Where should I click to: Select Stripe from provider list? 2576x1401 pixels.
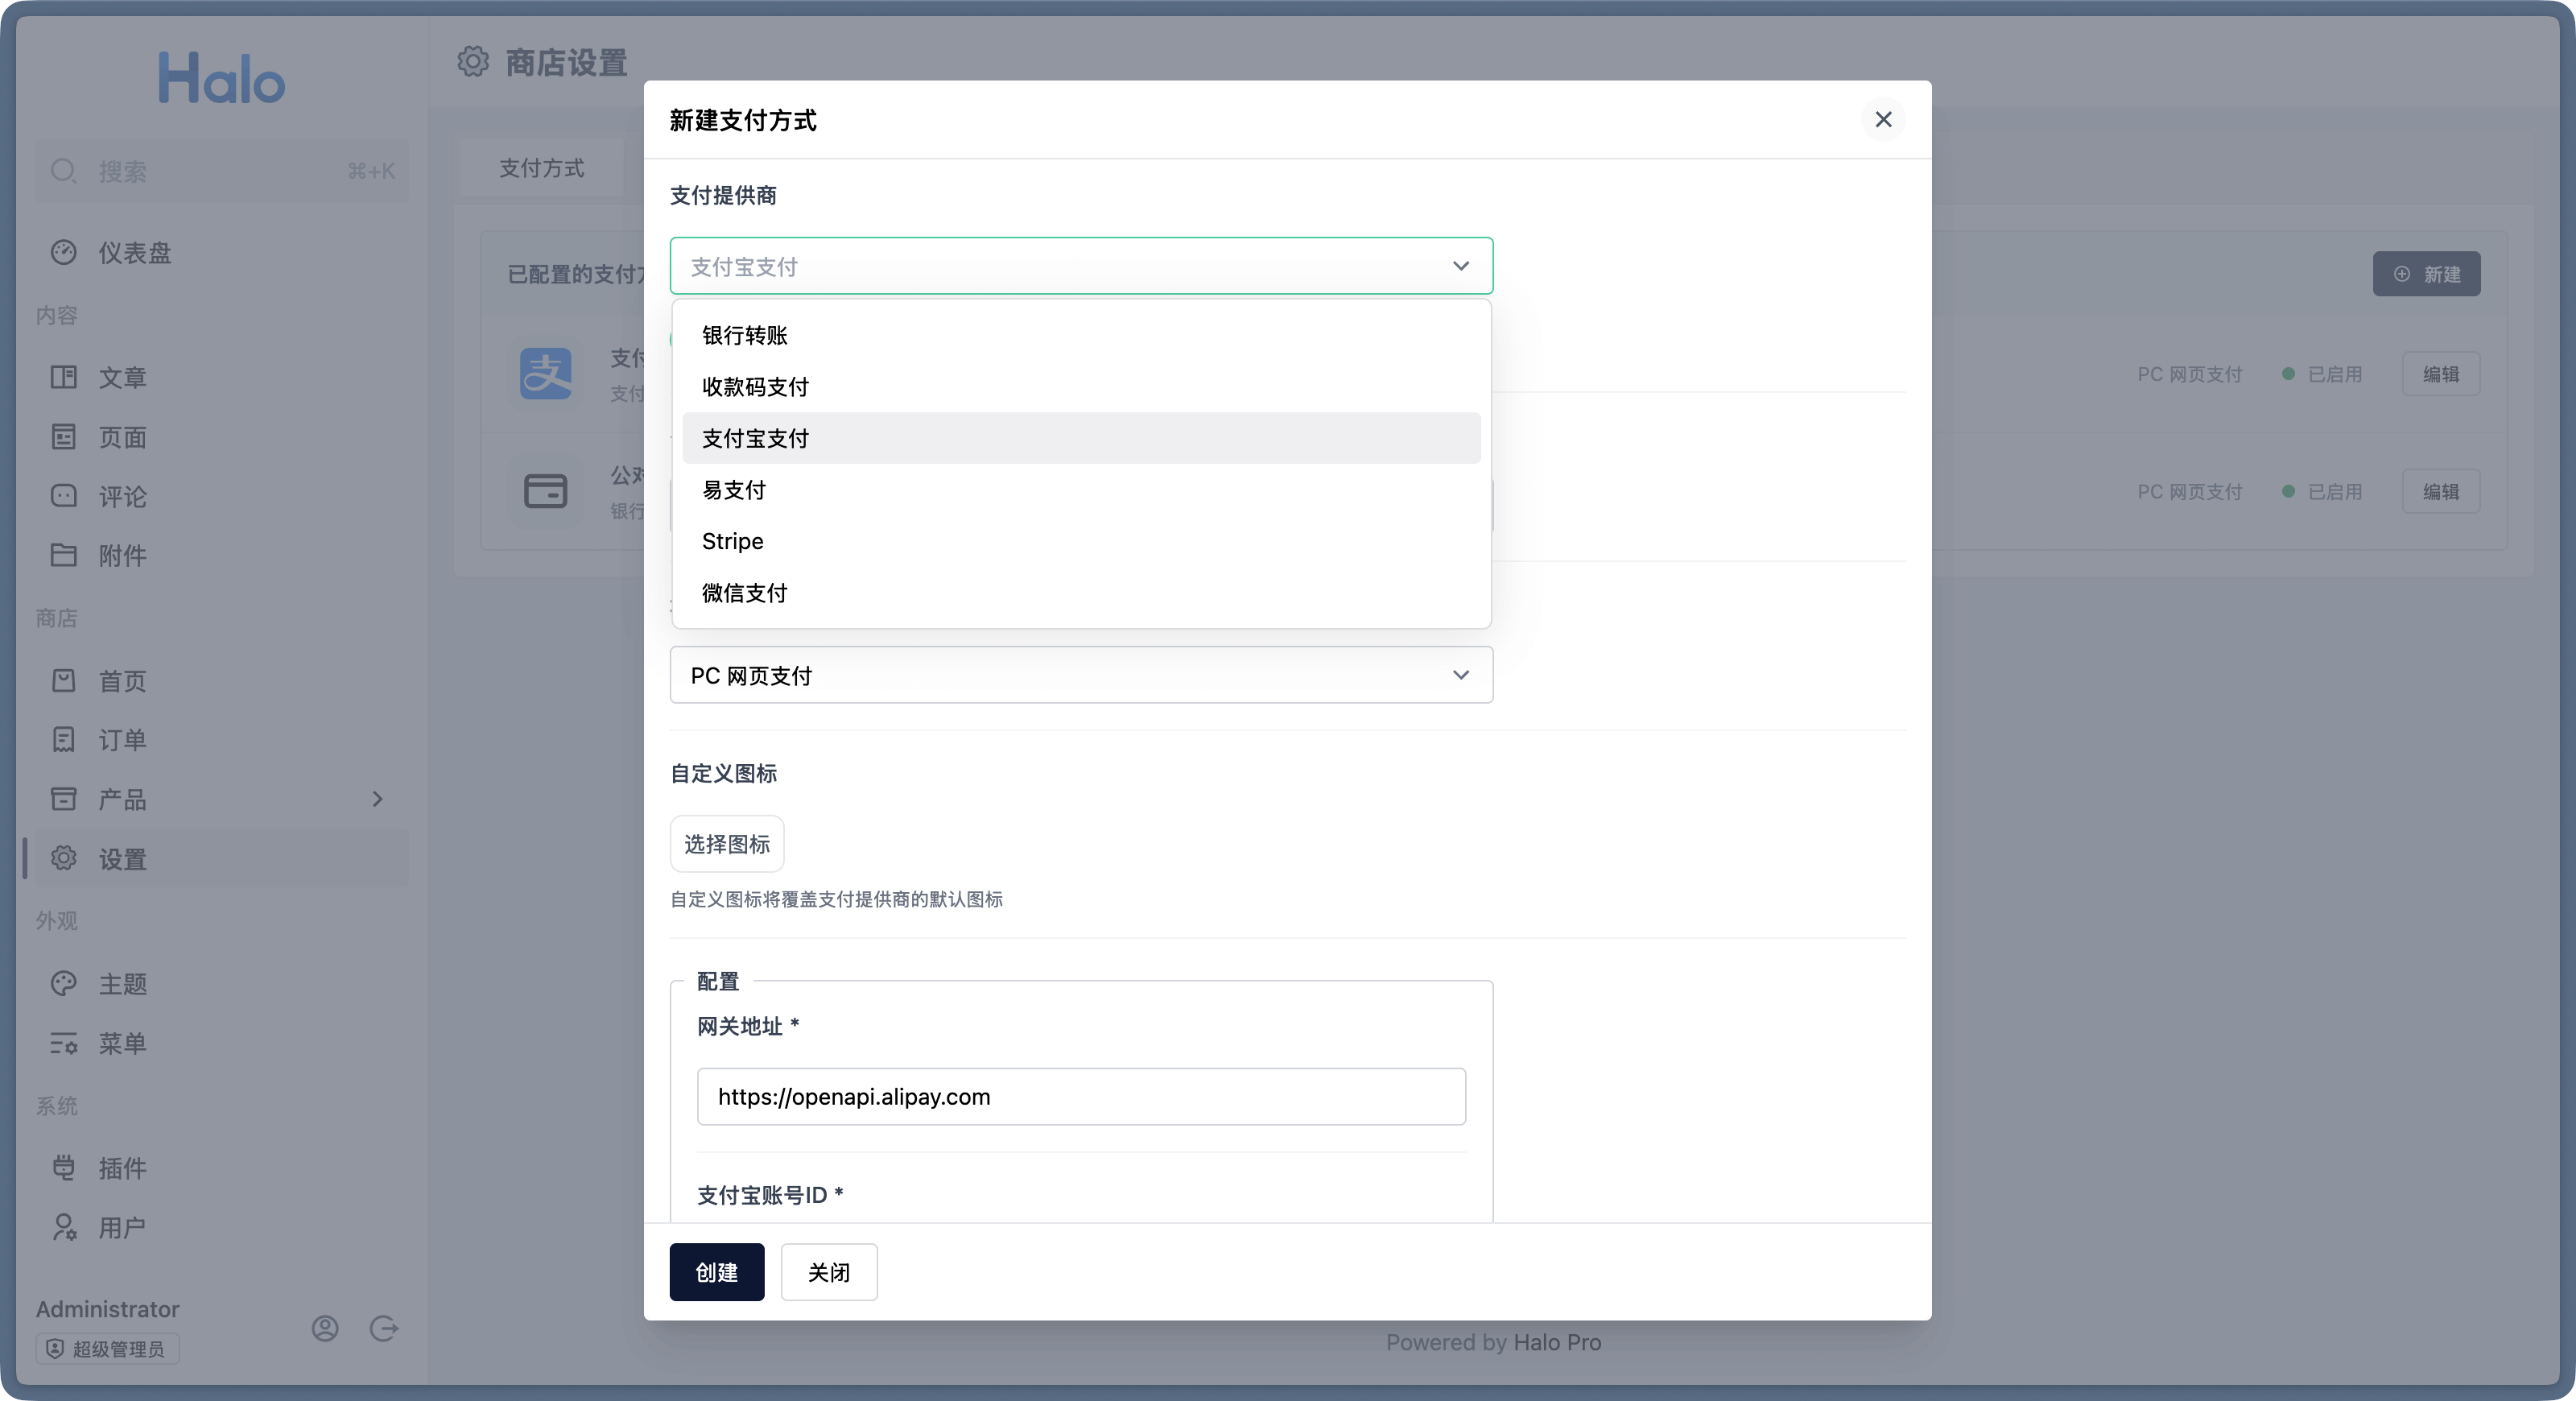pos(733,541)
